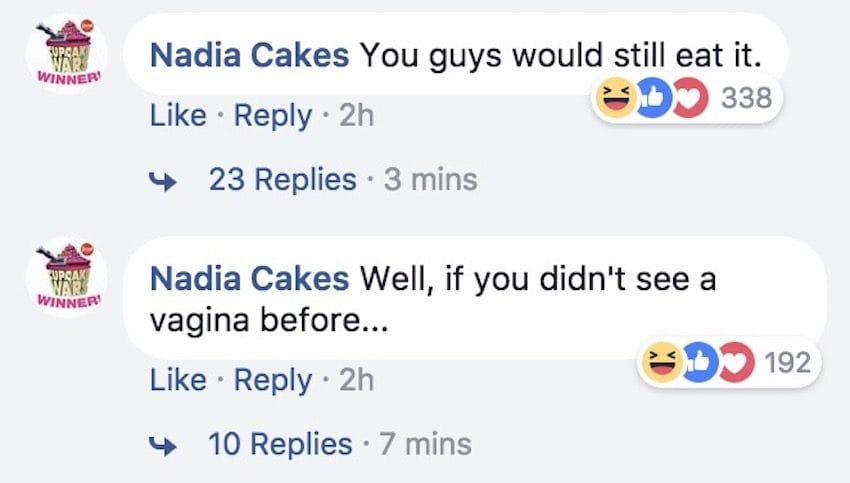
Task: Expand the 23 Replies thread
Action: pos(282,179)
